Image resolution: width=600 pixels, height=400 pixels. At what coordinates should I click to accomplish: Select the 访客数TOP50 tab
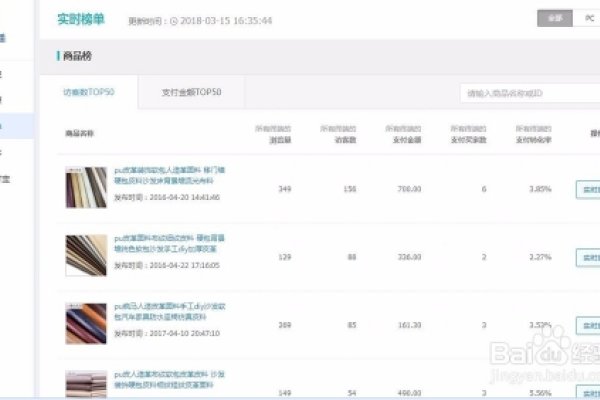tap(89, 92)
